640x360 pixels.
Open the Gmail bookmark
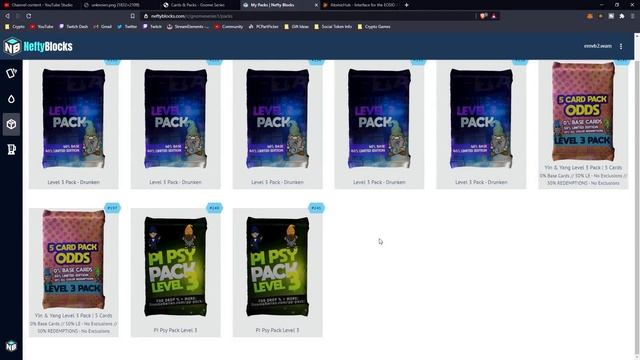click(x=102, y=27)
